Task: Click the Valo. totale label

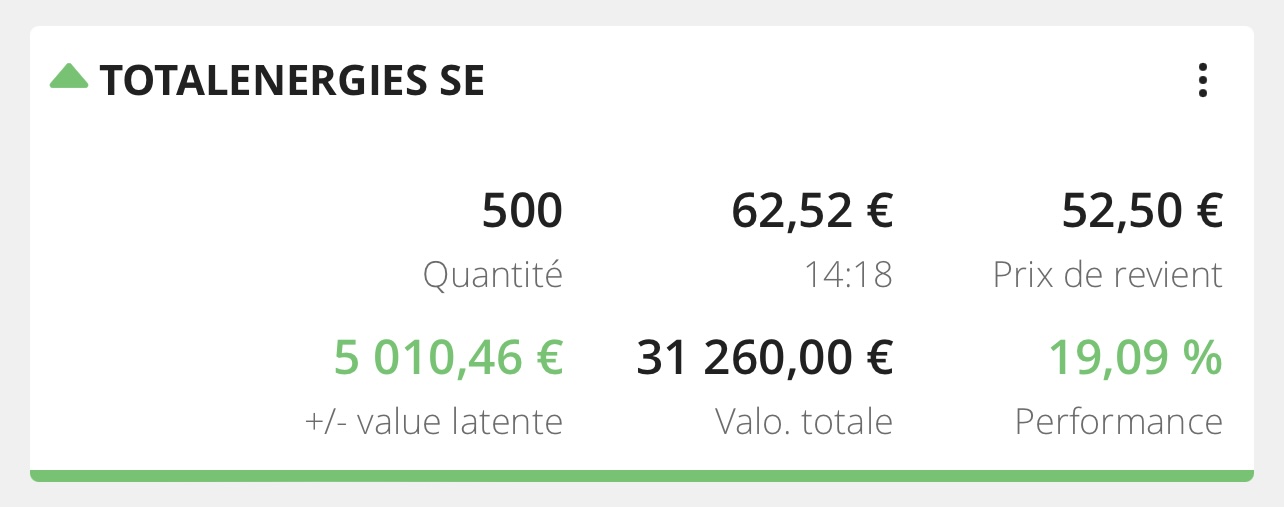Action: click(804, 422)
